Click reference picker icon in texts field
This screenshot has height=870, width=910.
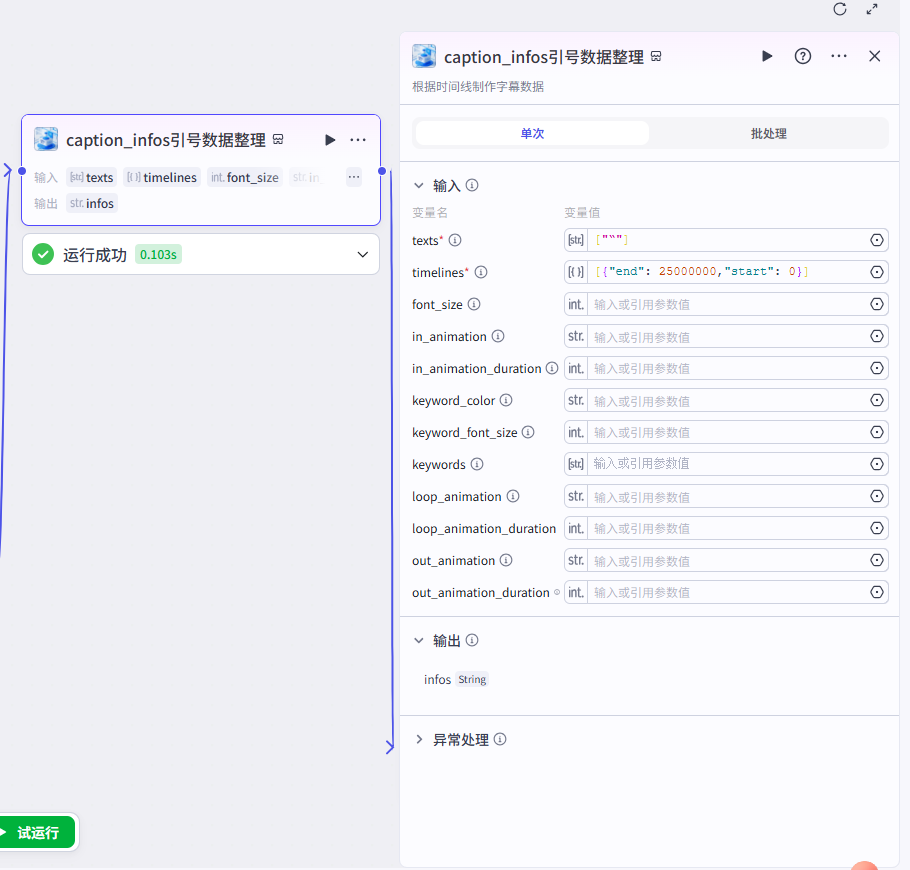[877, 240]
